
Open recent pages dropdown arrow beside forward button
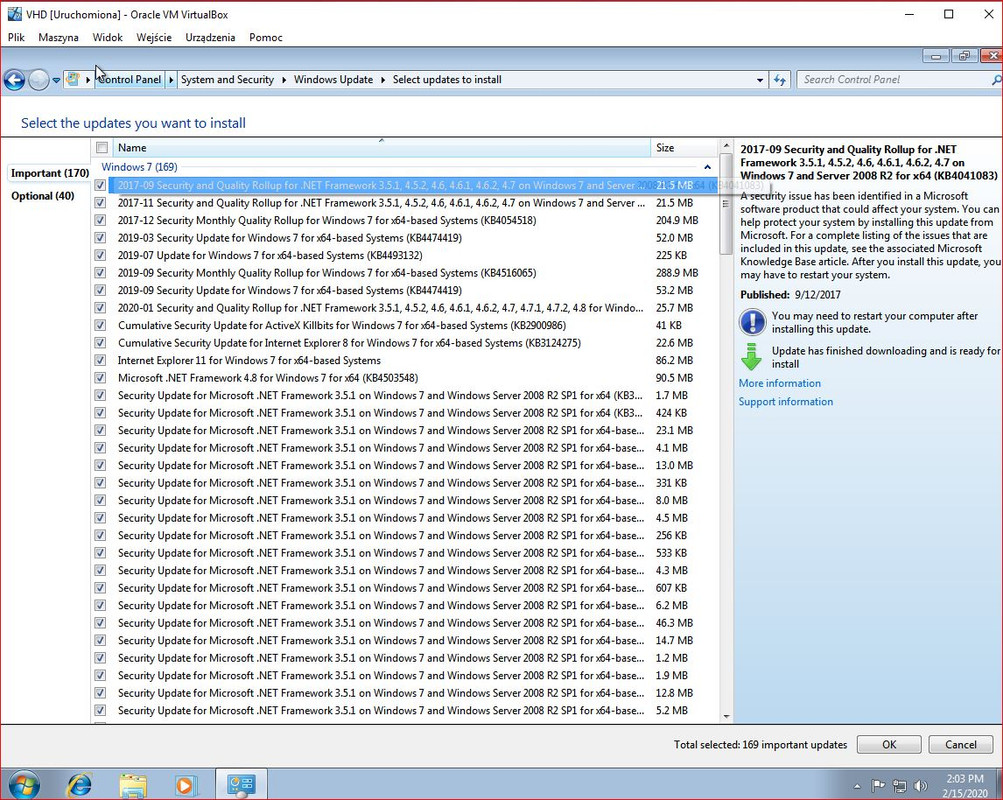[56, 81]
